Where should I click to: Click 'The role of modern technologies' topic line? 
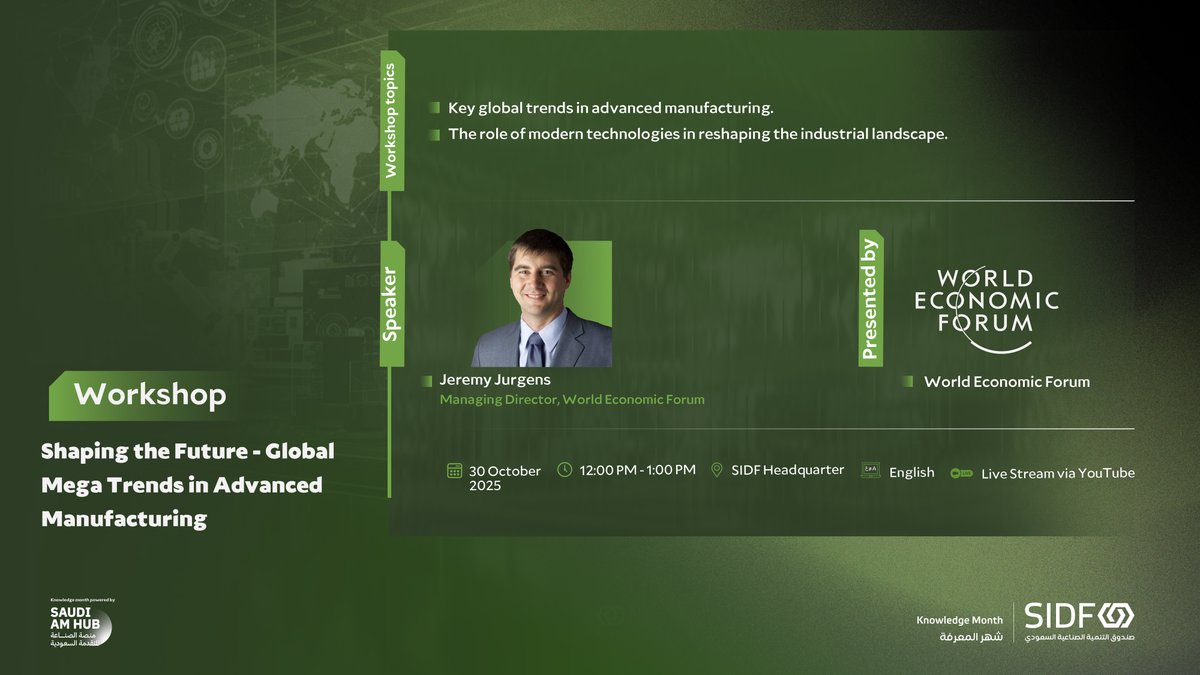coord(697,134)
